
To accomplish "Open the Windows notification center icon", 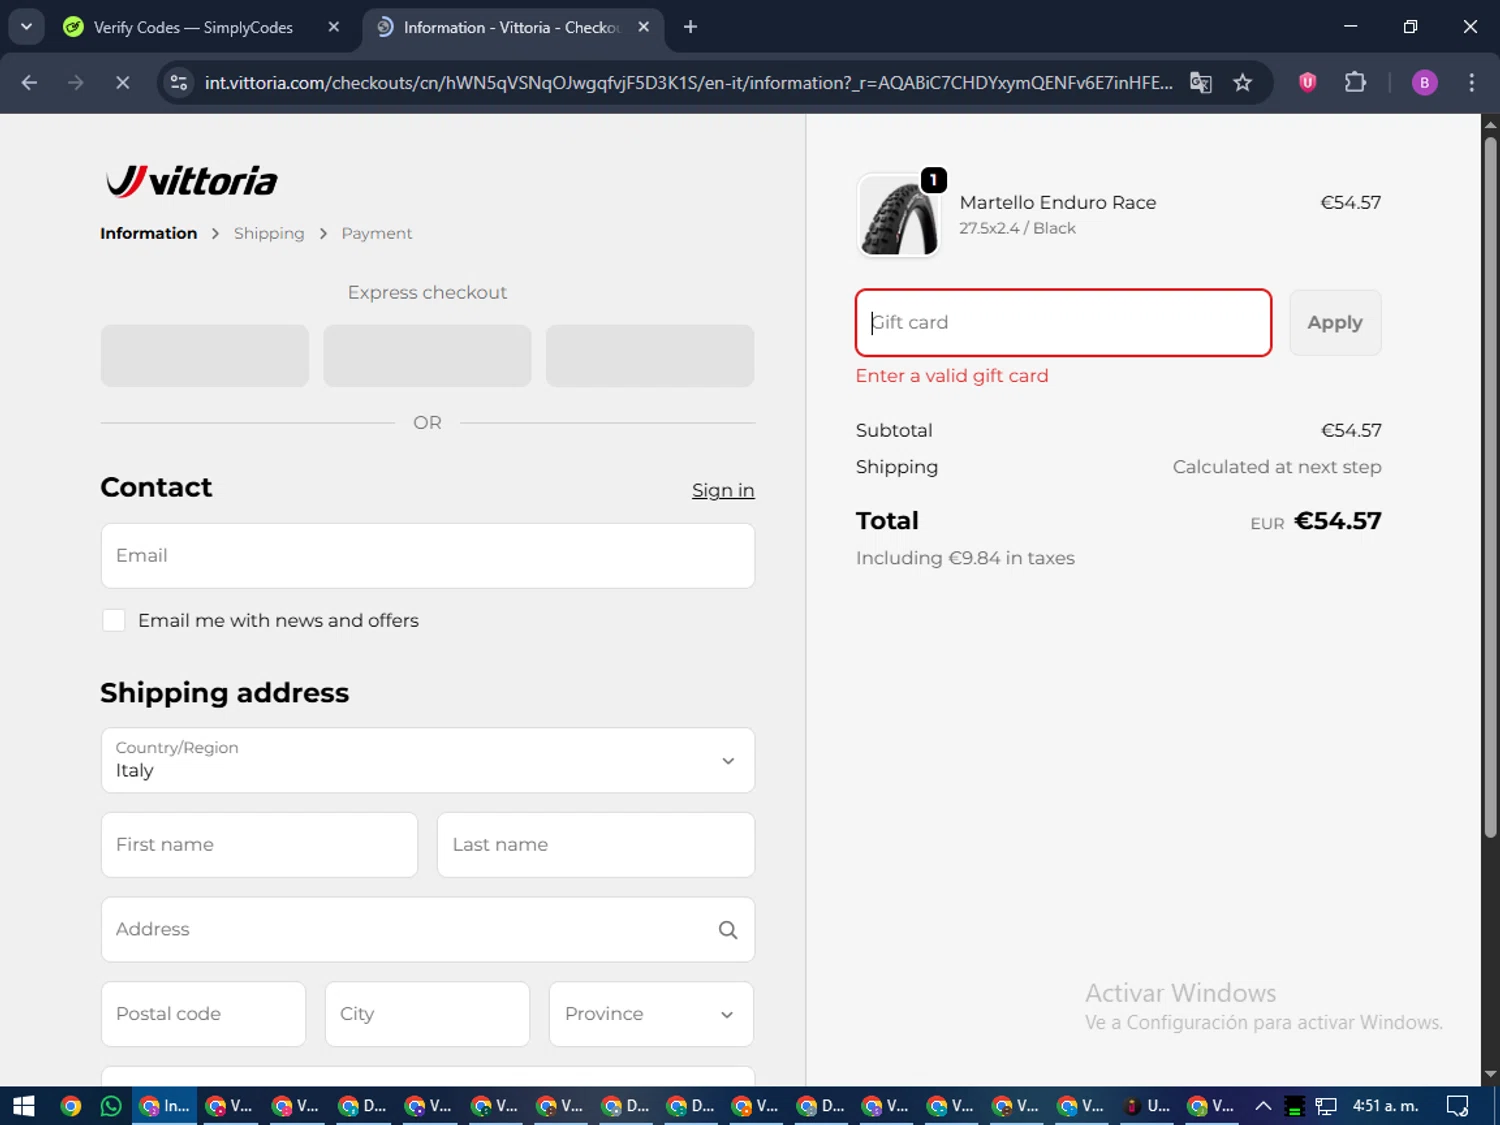I will click(x=1457, y=1106).
